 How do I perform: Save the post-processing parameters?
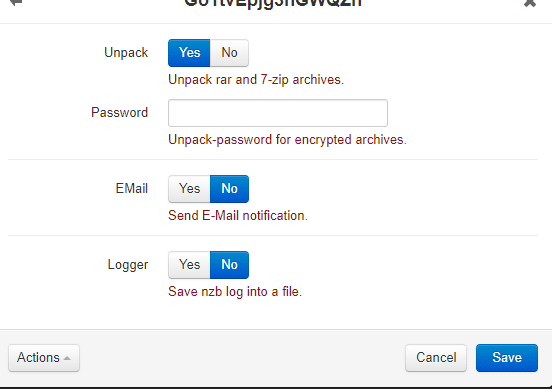[x=507, y=358]
